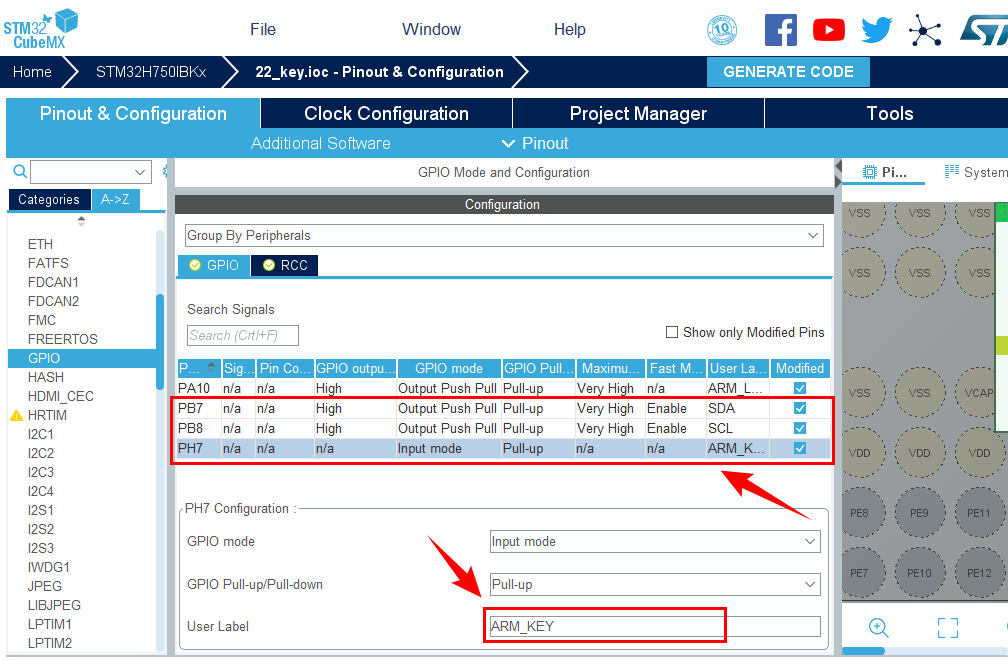Click the ST community network icon

(925, 30)
